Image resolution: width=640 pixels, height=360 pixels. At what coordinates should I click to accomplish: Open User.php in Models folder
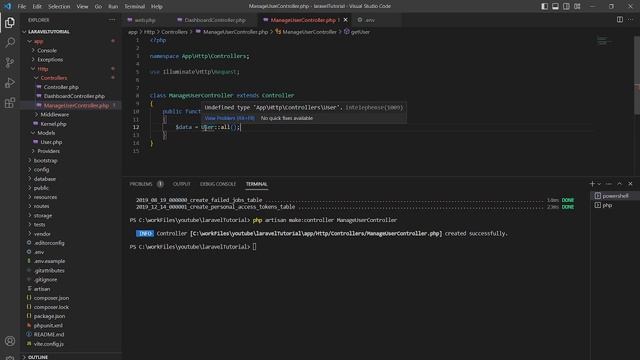click(x=51, y=142)
